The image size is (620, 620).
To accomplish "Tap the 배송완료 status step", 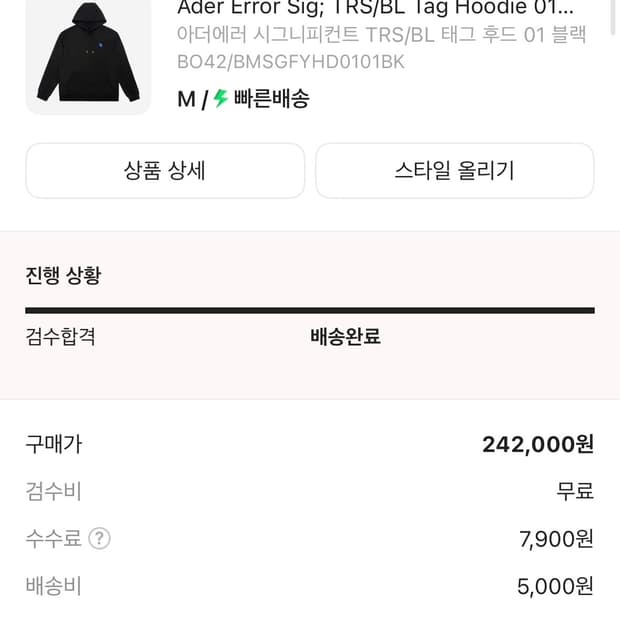I will click(x=345, y=336).
